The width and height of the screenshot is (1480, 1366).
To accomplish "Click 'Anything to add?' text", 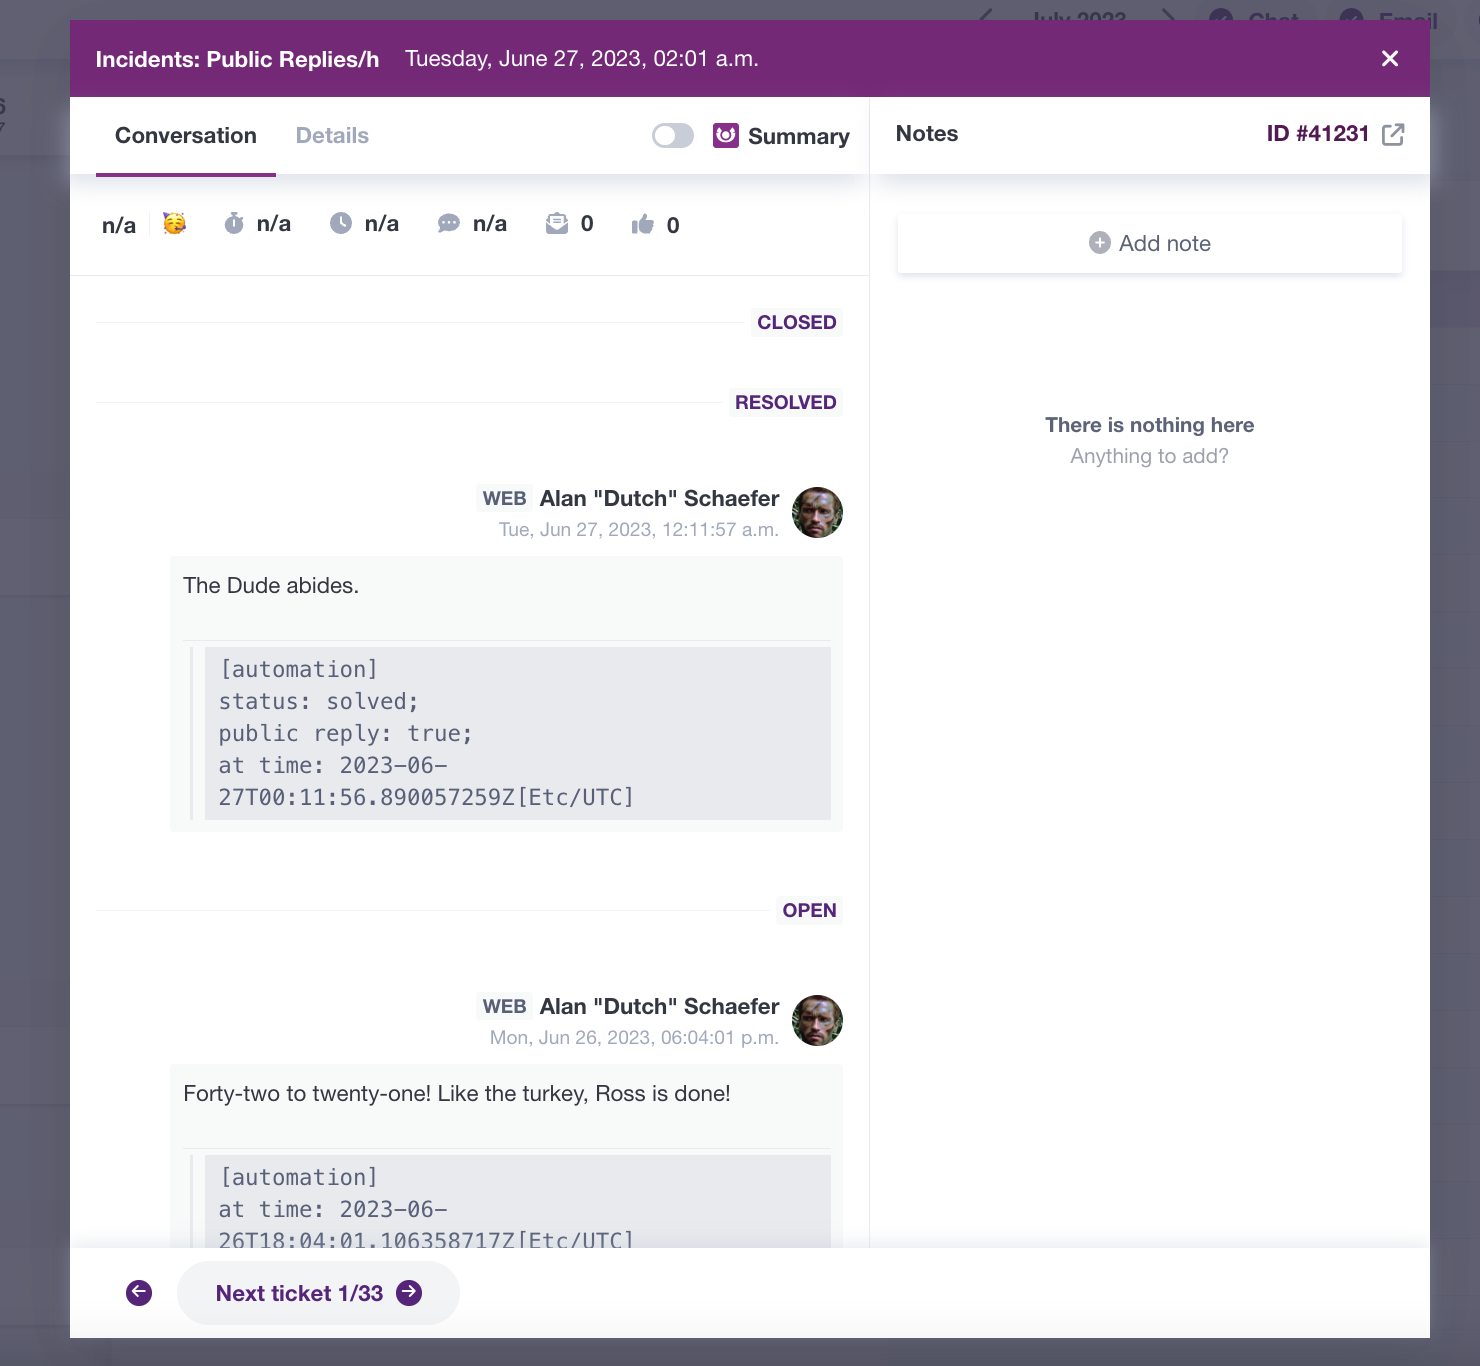I will pyautogui.click(x=1150, y=456).
